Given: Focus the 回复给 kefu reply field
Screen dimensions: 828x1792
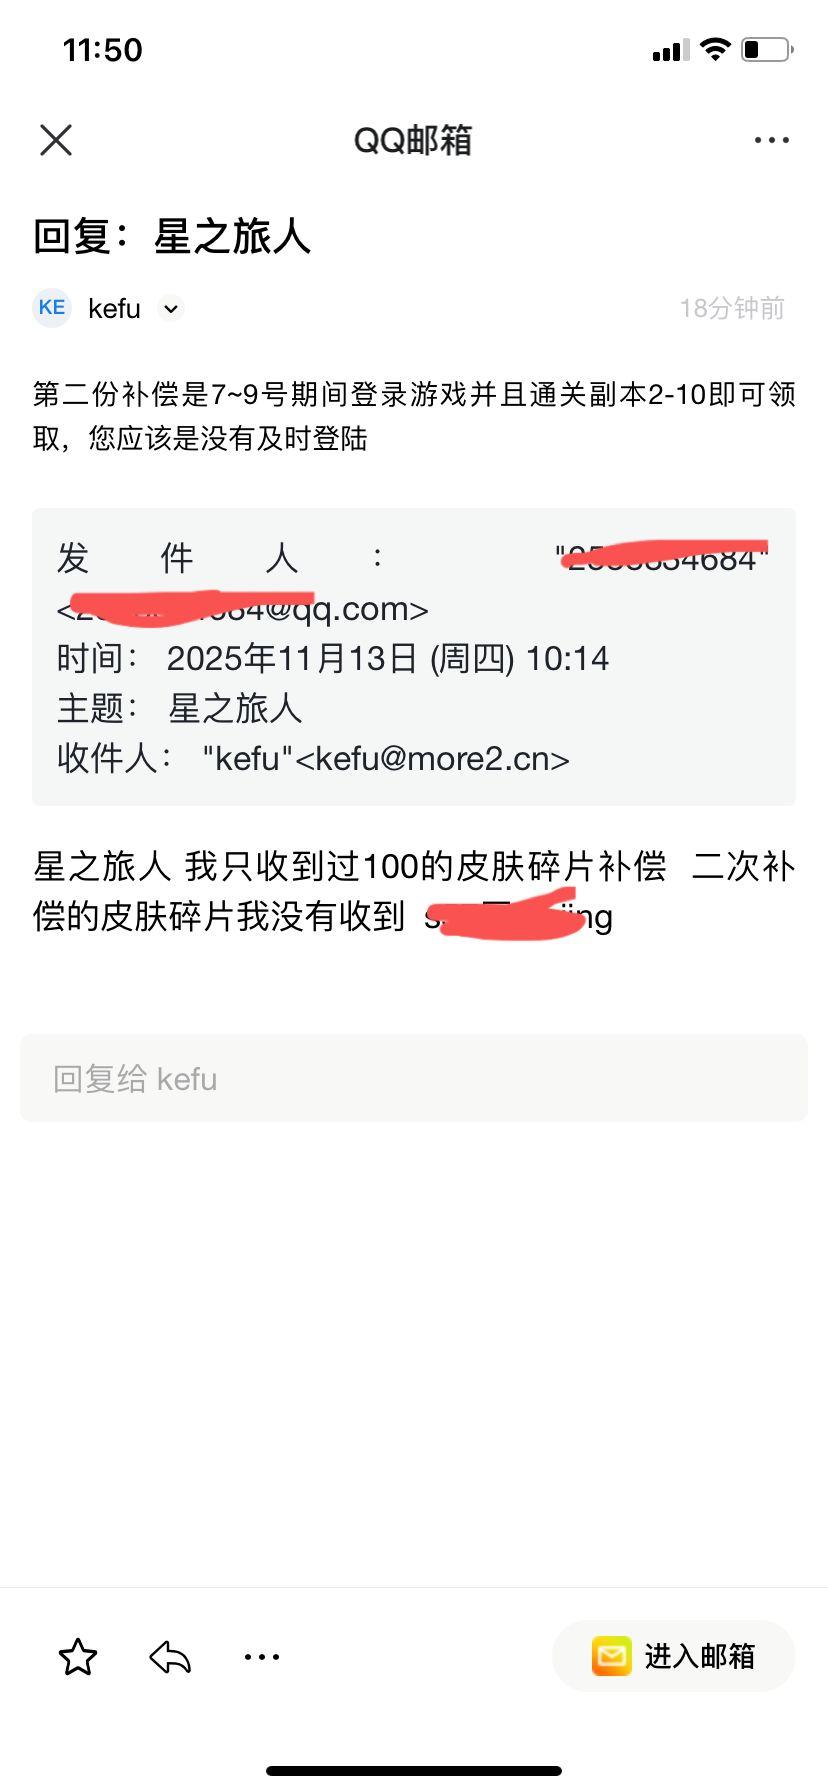Looking at the screenshot, I should 414,1078.
